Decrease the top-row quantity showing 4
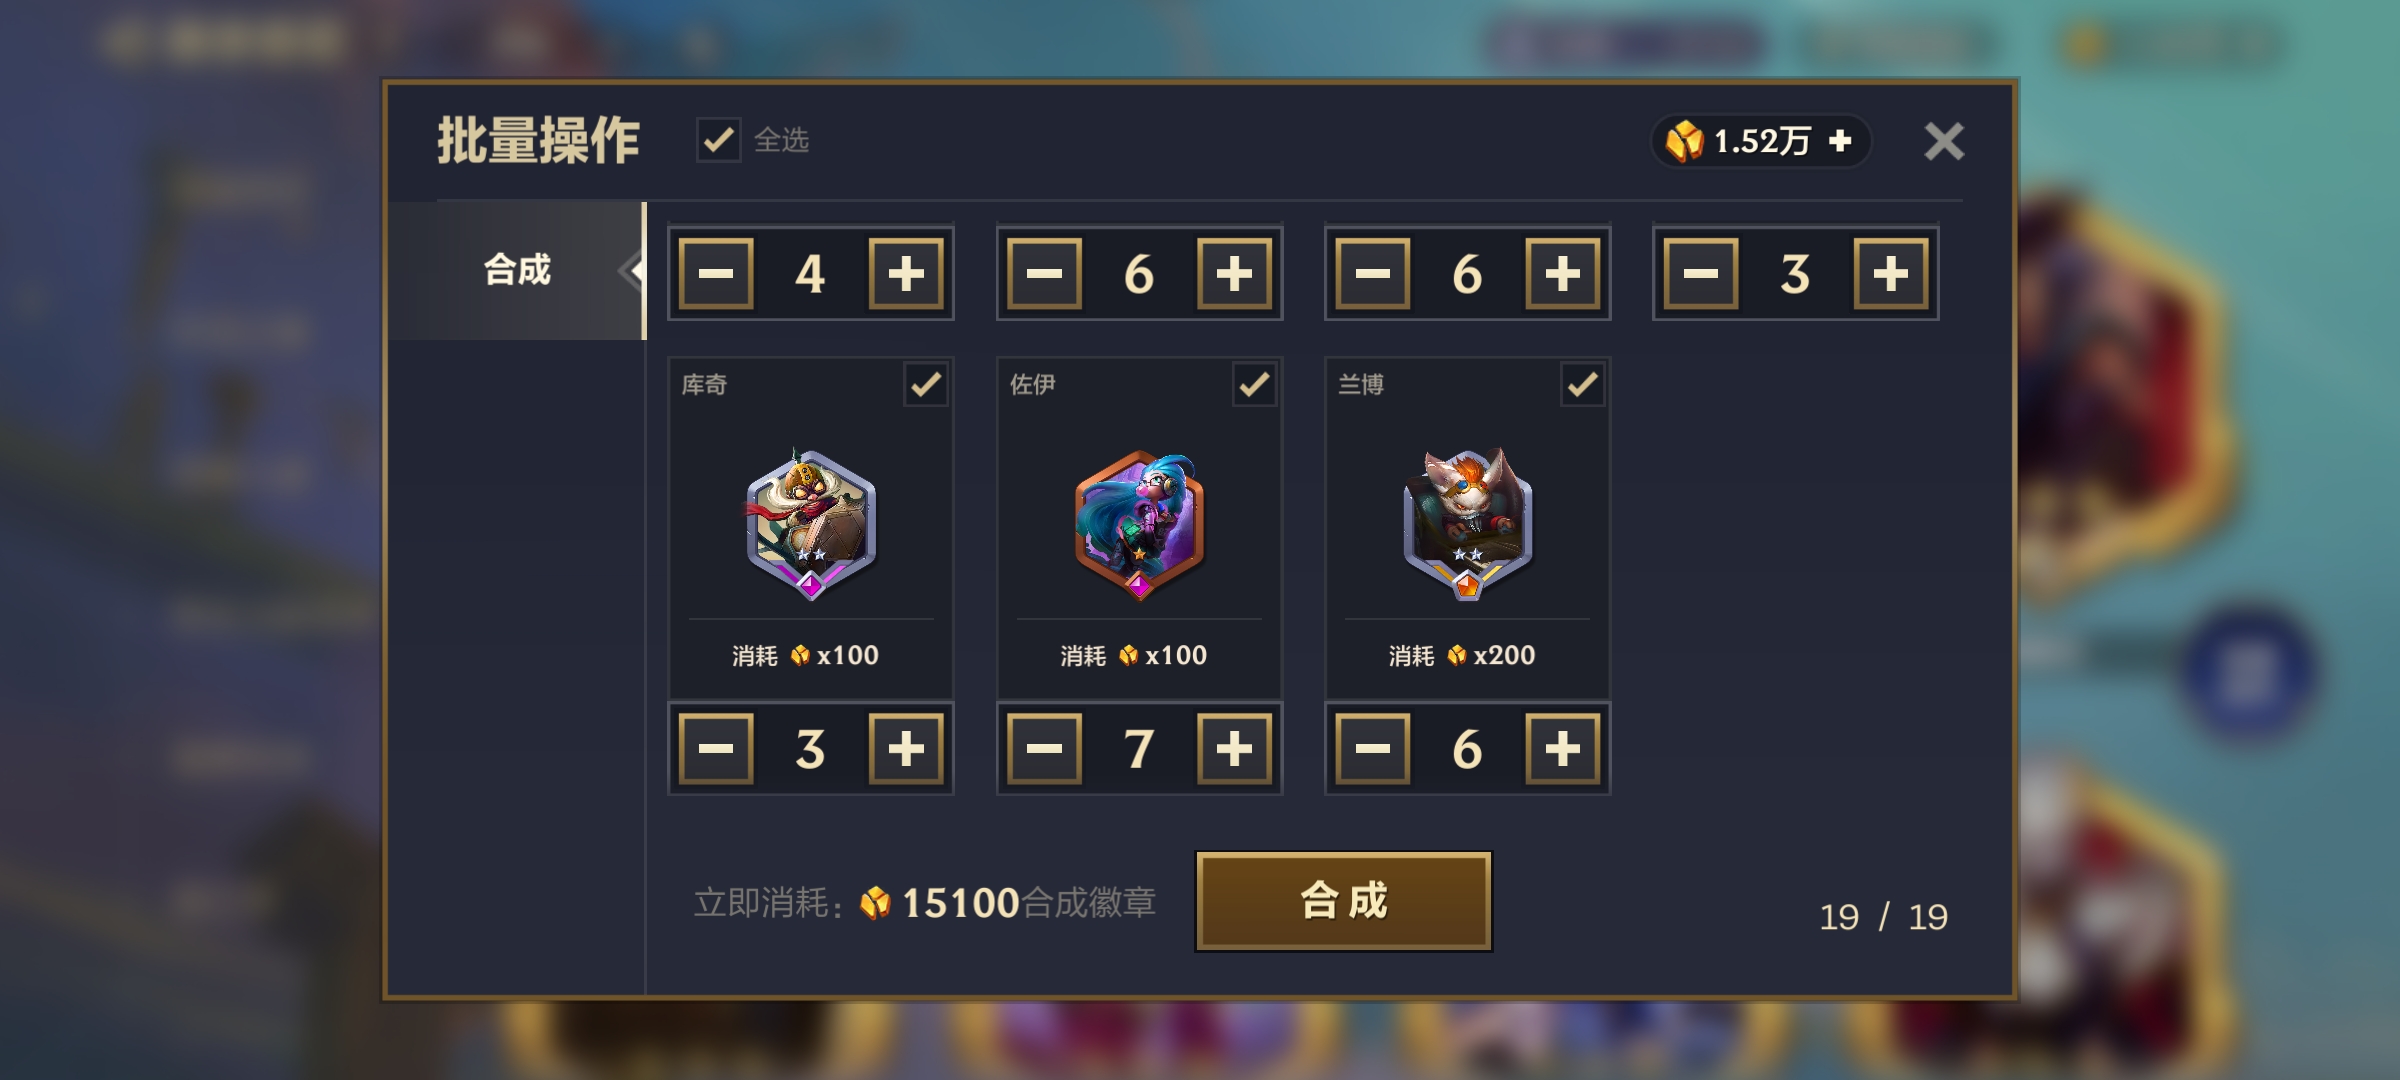Viewport: 2400px width, 1080px height. (716, 273)
